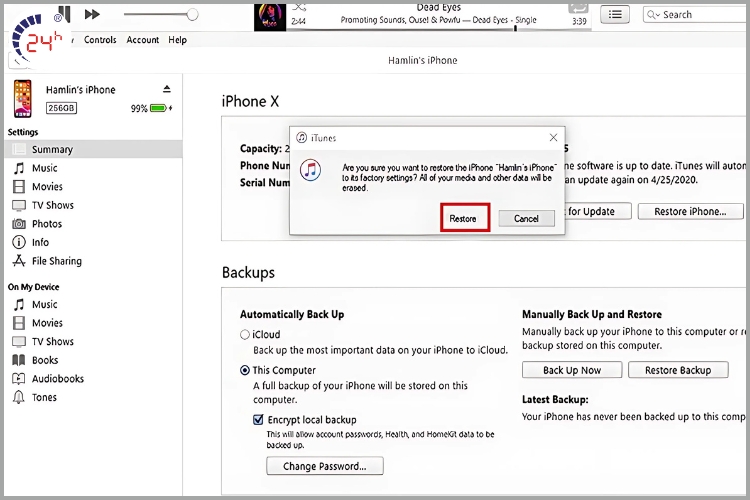Open Movies icon under On My Device
The image size is (750, 500).
tap(19, 323)
